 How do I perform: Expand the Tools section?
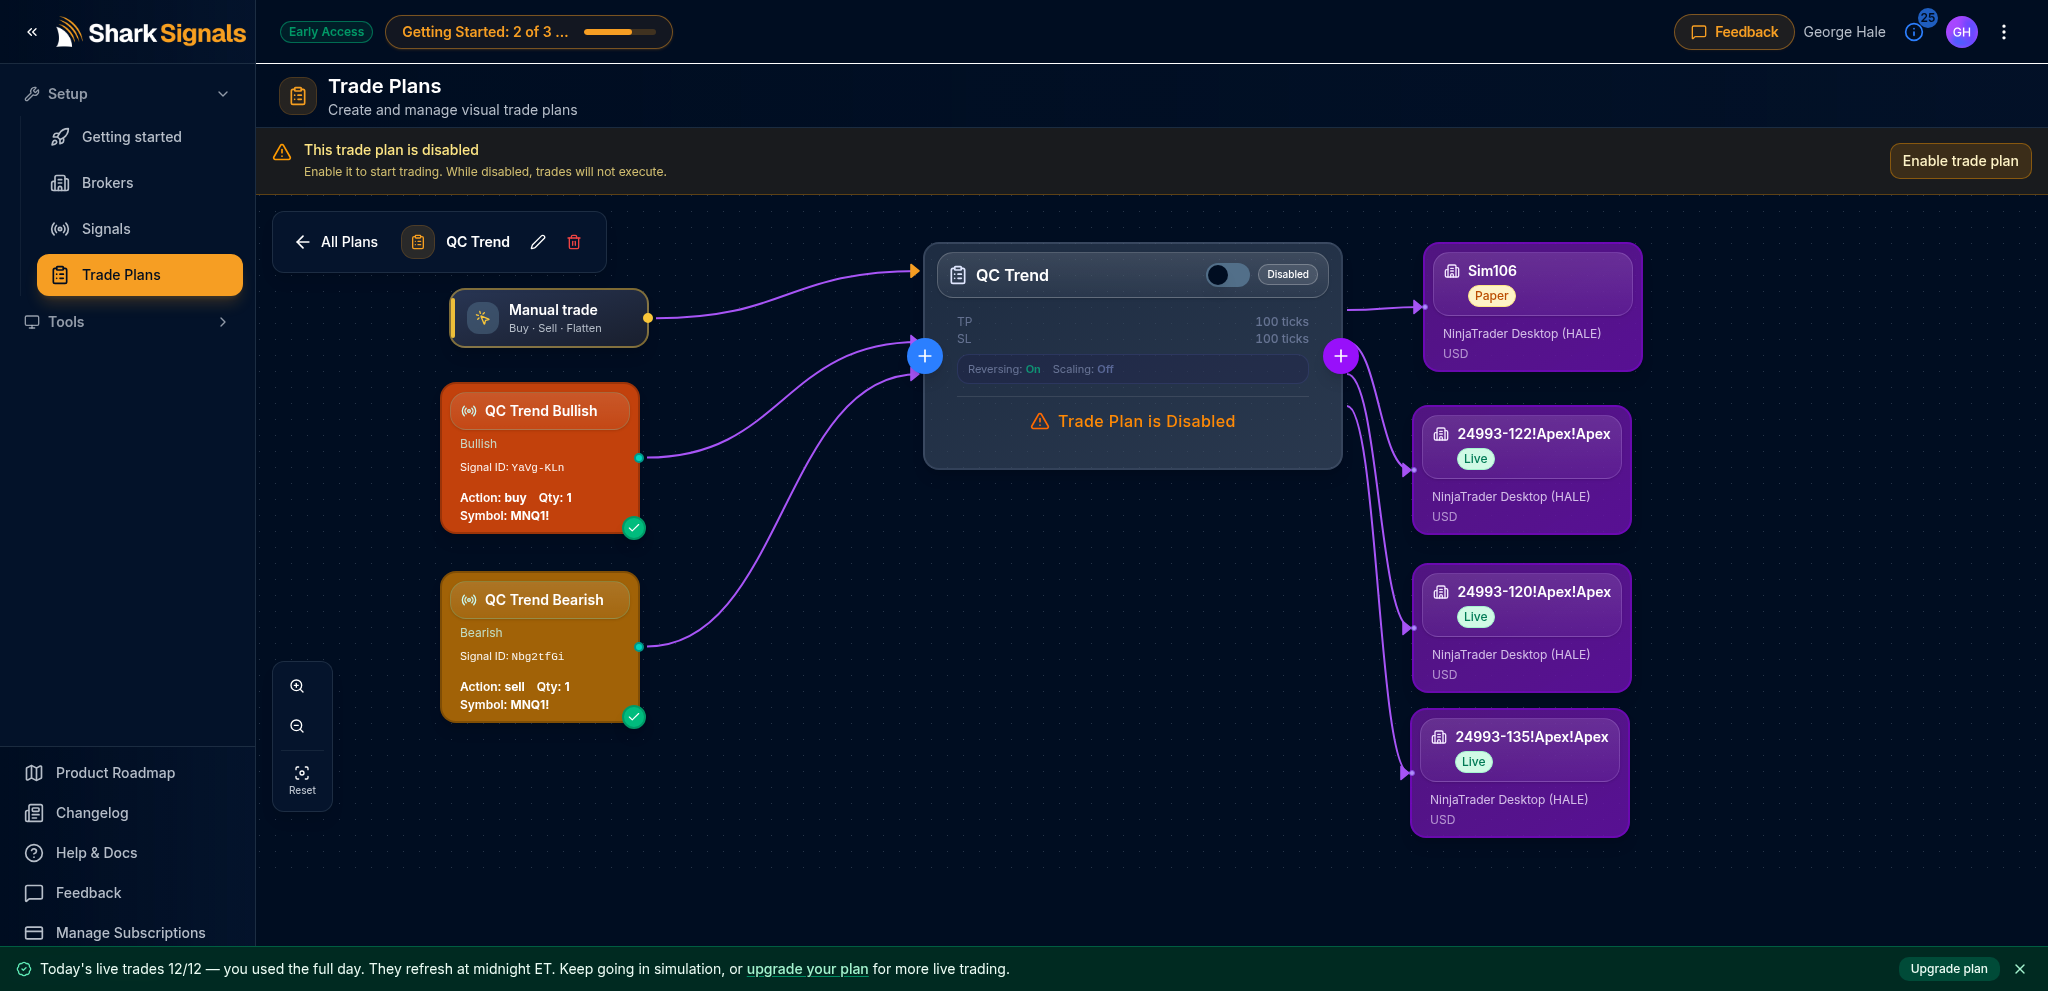click(x=127, y=322)
